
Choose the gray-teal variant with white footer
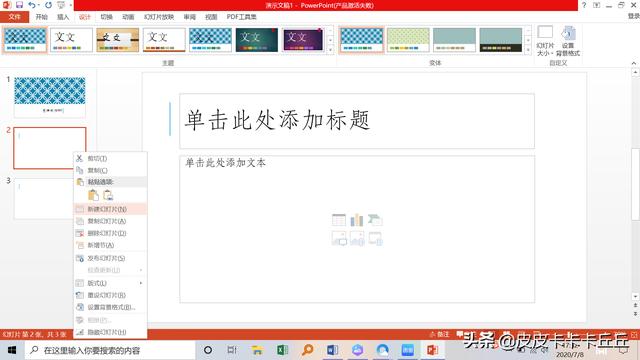(454, 40)
